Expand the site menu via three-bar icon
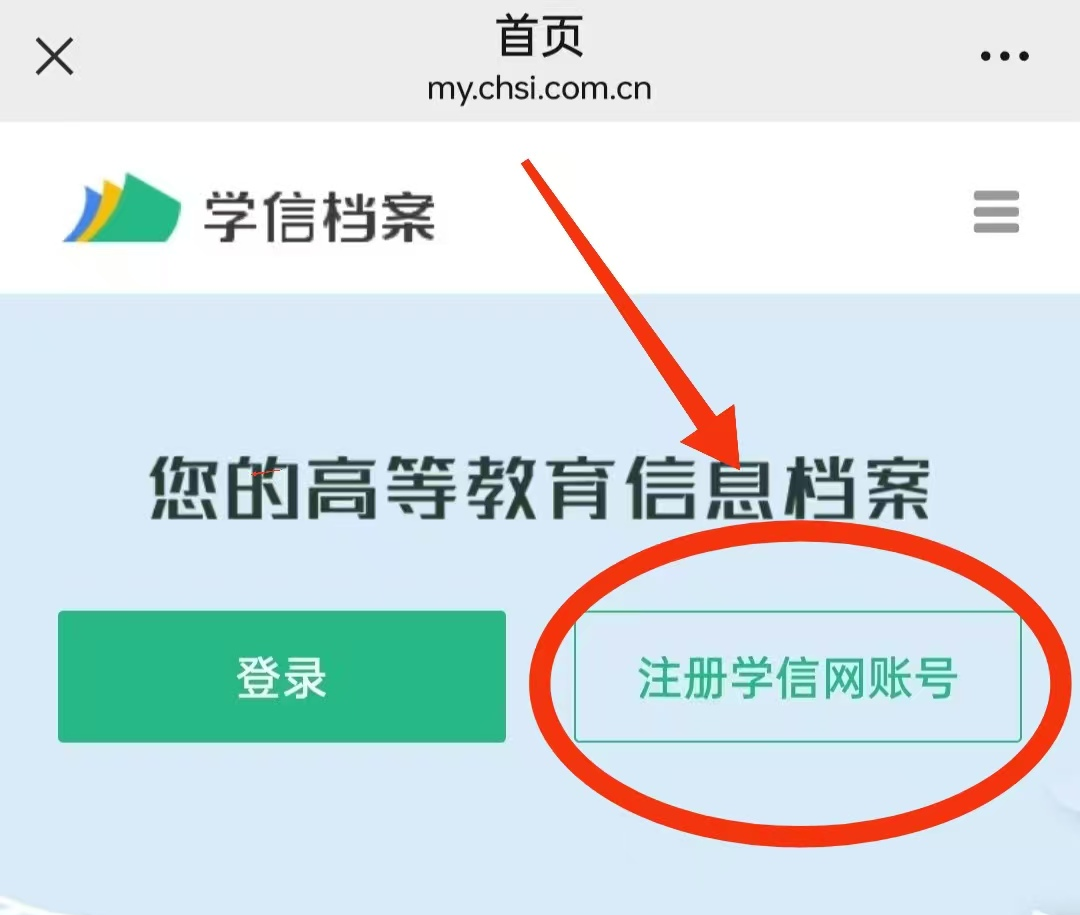Viewport: 1080px width, 915px height. point(996,212)
